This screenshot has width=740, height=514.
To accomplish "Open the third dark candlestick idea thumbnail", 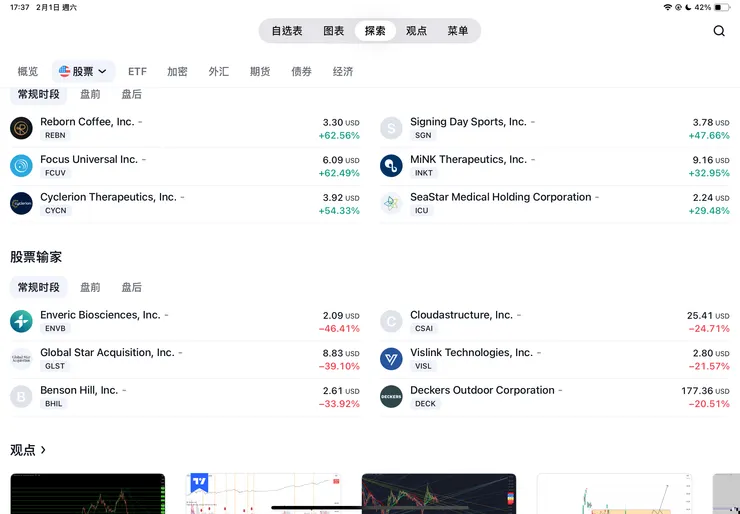I will pos(439,494).
